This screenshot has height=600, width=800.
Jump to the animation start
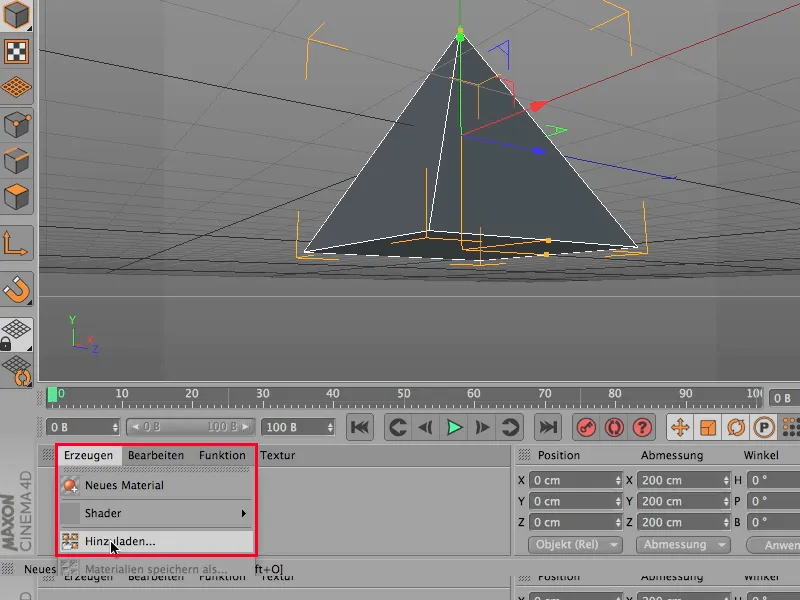(x=360, y=427)
